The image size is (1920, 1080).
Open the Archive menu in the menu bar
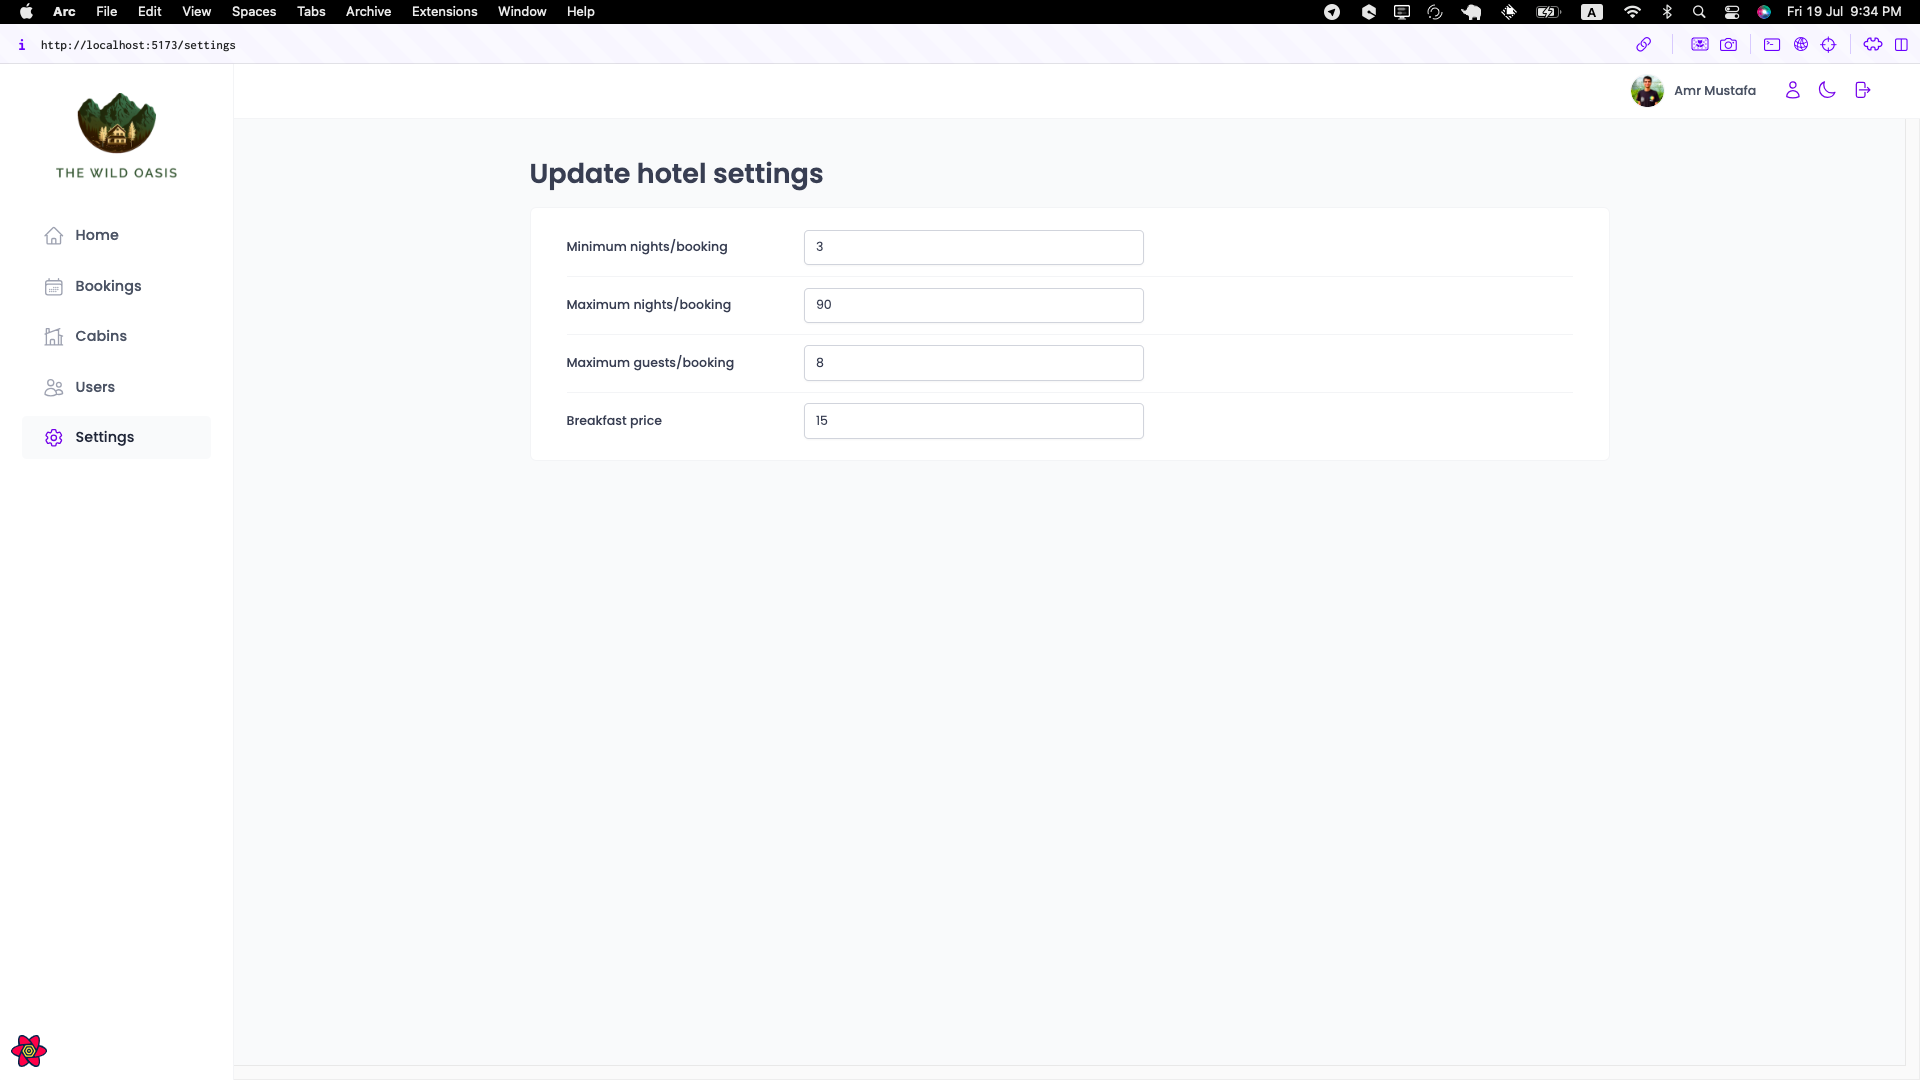coord(368,12)
